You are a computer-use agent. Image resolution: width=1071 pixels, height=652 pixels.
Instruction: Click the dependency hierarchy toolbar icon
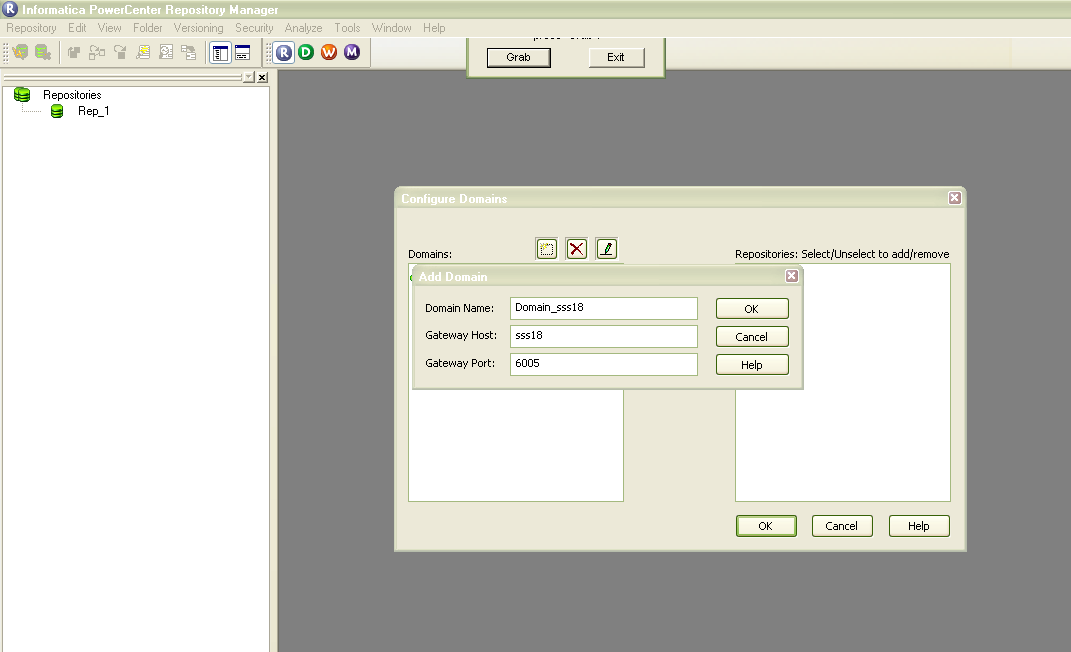click(189, 53)
